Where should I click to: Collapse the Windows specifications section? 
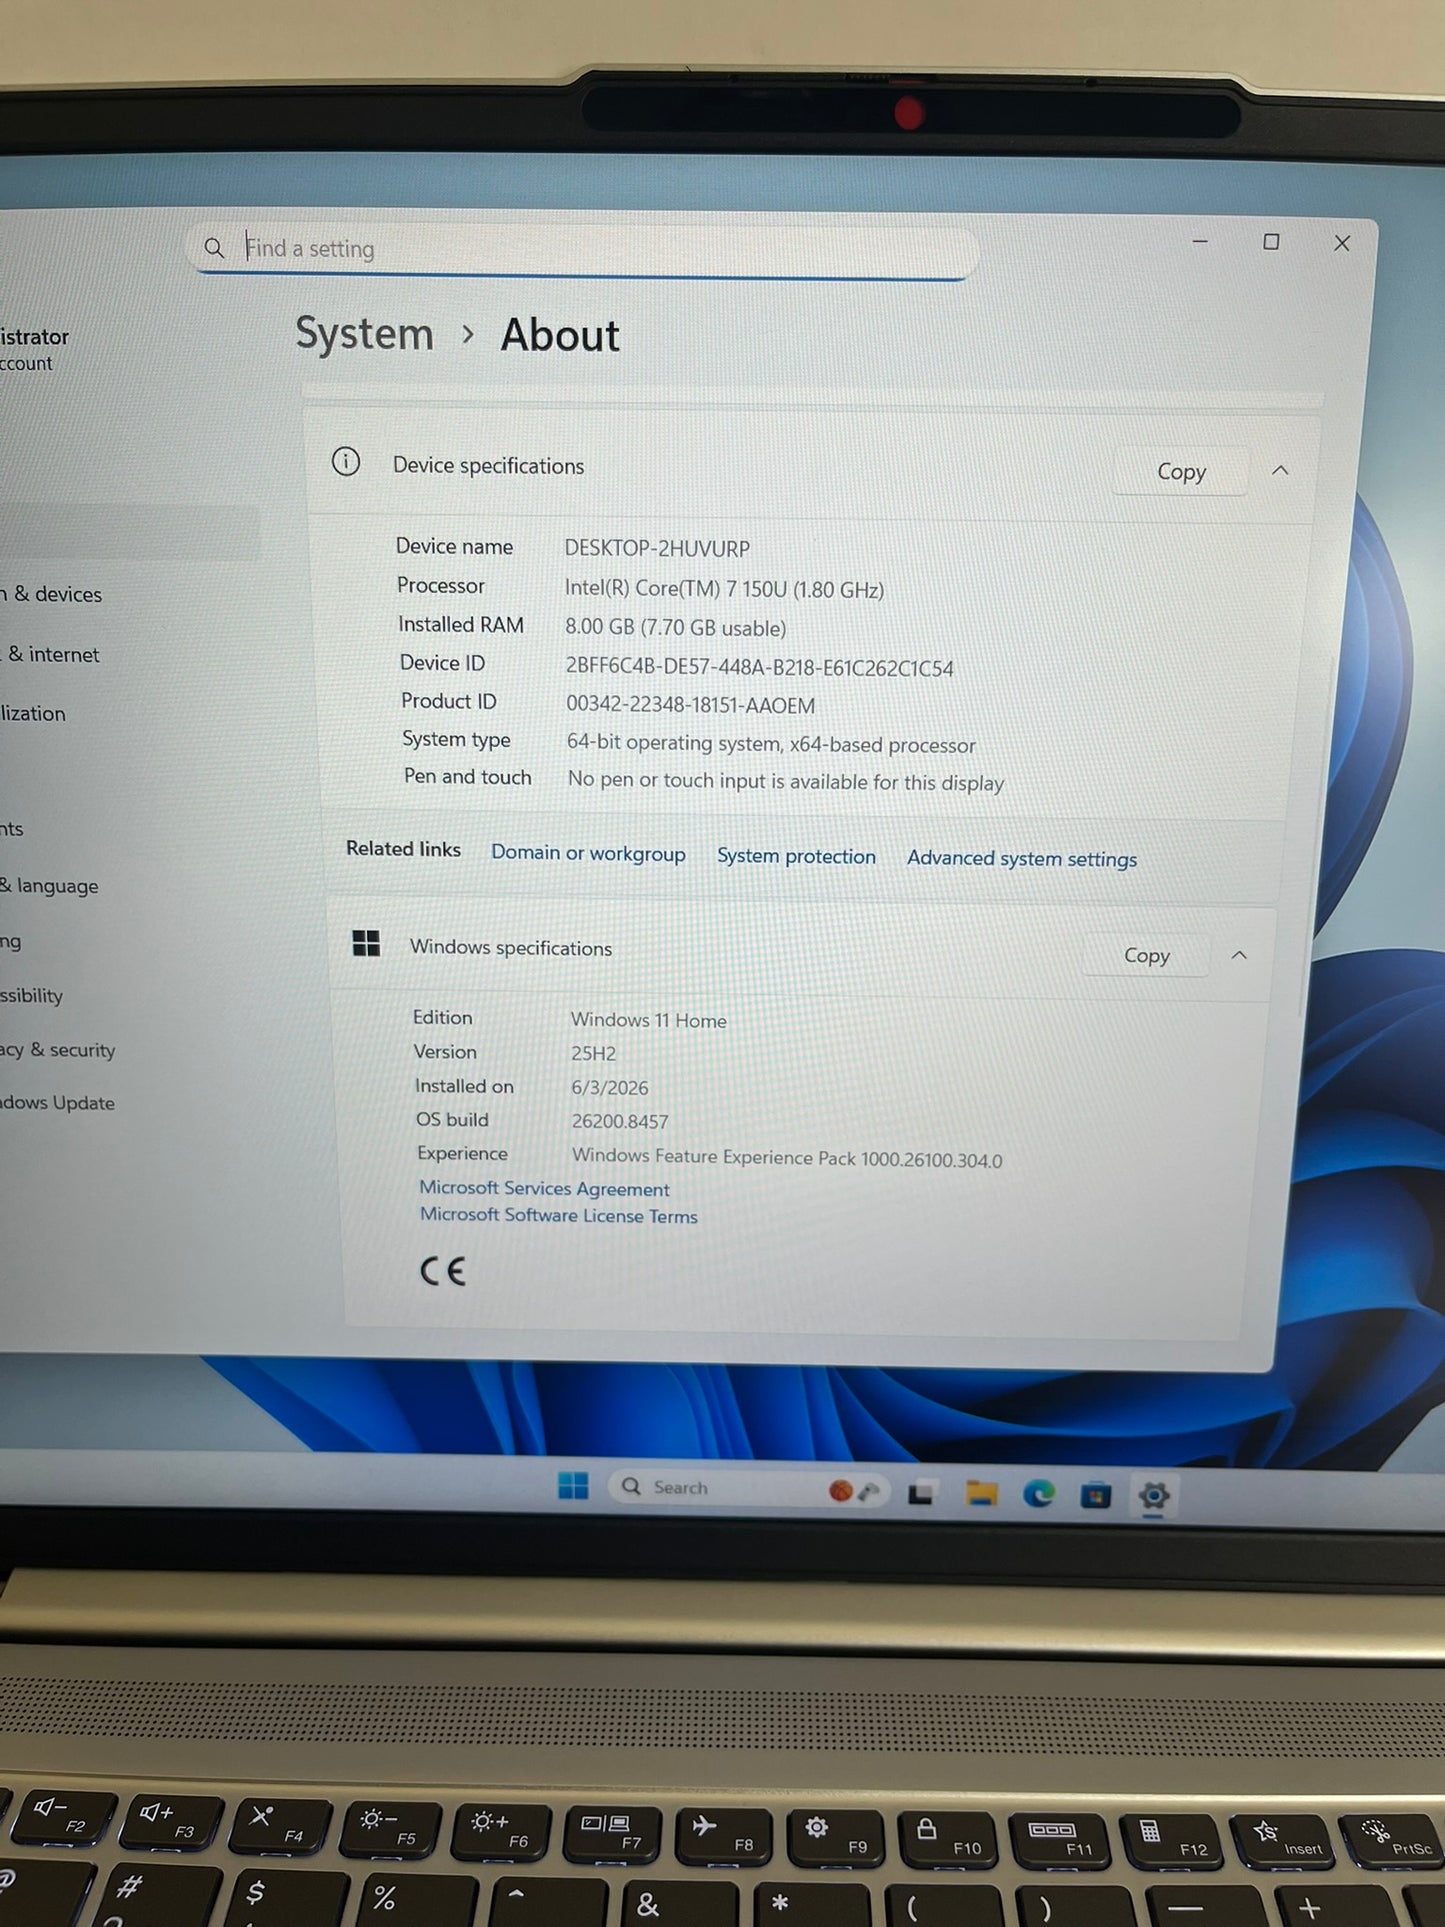pyautogui.click(x=1239, y=955)
